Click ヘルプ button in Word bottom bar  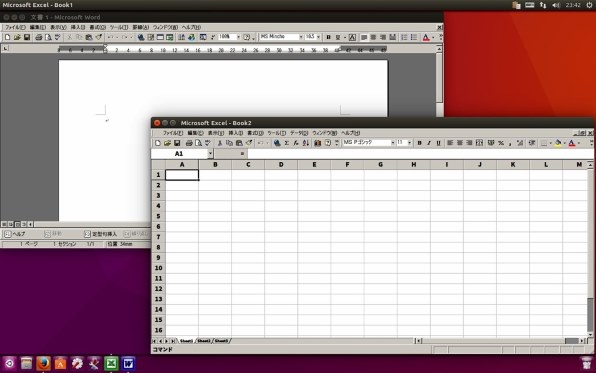coord(15,234)
